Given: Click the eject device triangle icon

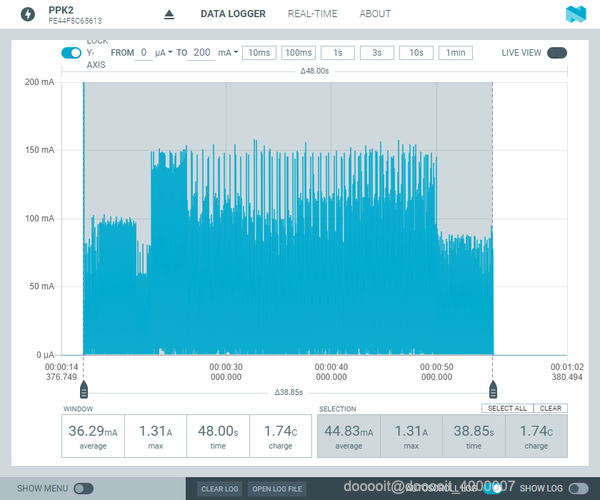Looking at the screenshot, I should coord(169,15).
